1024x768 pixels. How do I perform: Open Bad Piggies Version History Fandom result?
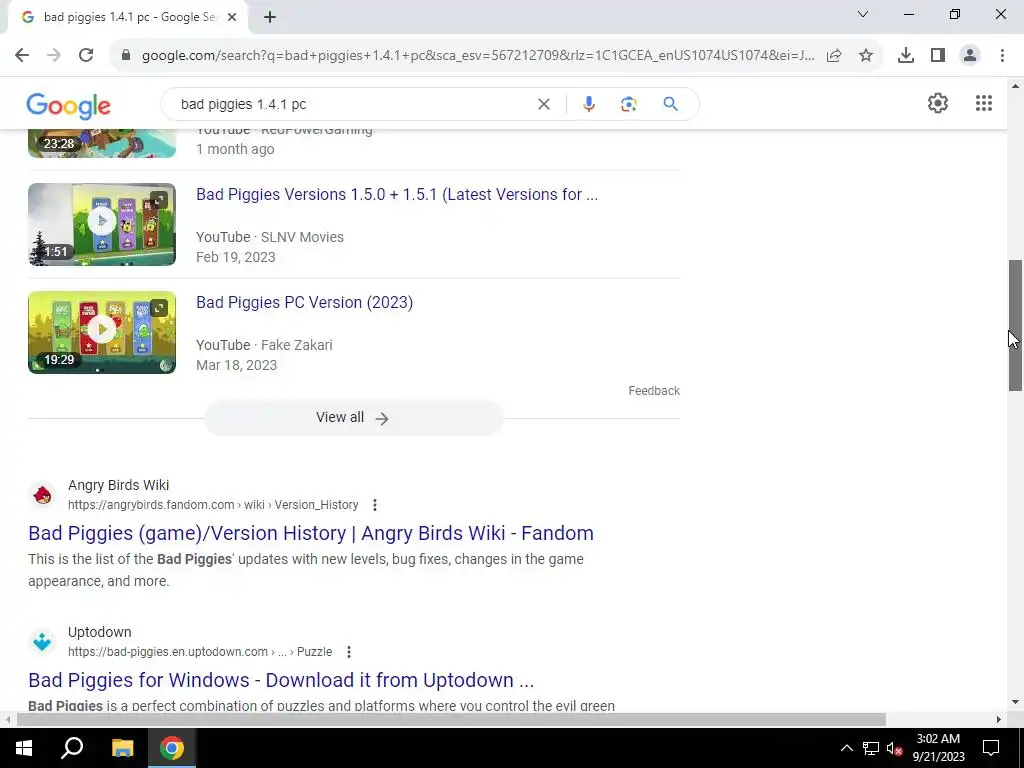coord(311,533)
